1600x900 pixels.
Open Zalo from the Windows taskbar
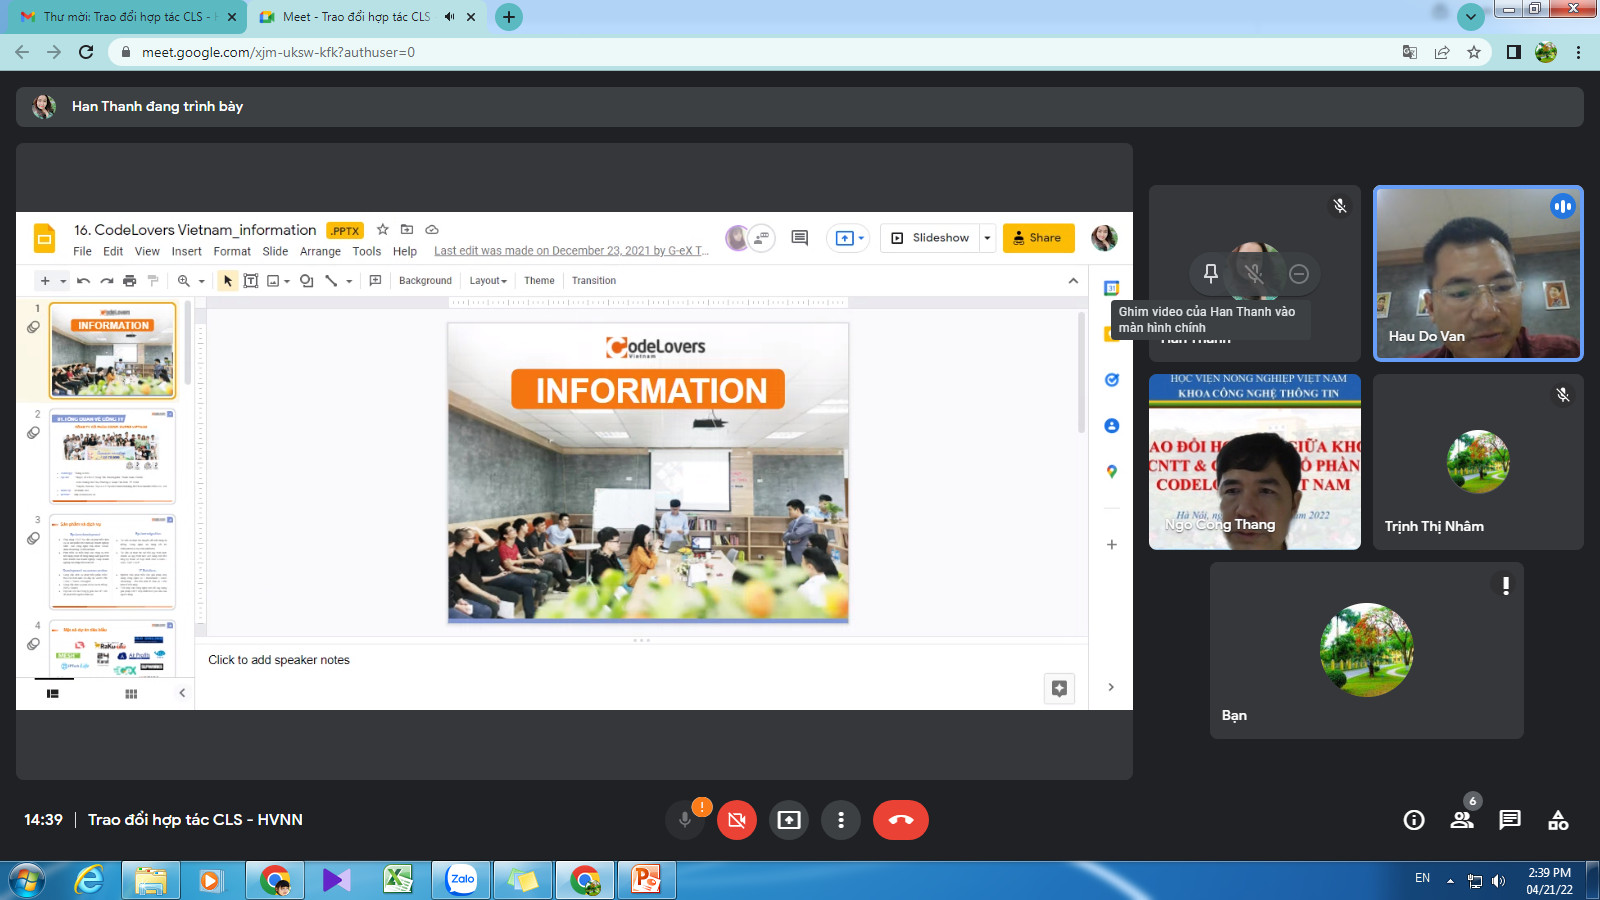pos(461,880)
